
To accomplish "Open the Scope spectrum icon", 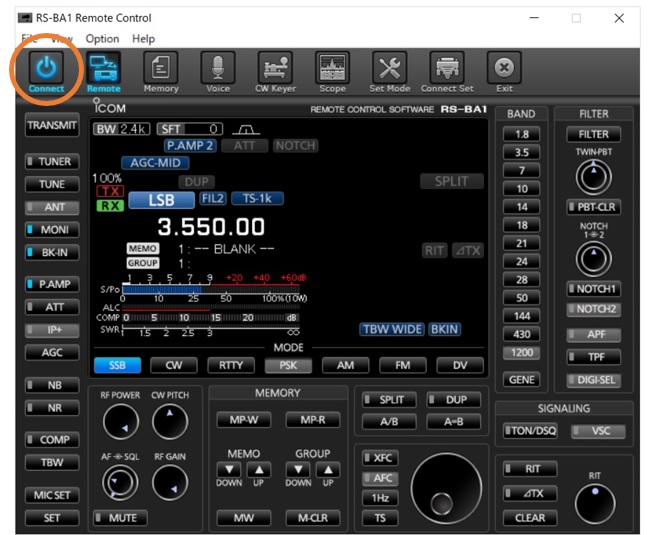I will [x=332, y=68].
